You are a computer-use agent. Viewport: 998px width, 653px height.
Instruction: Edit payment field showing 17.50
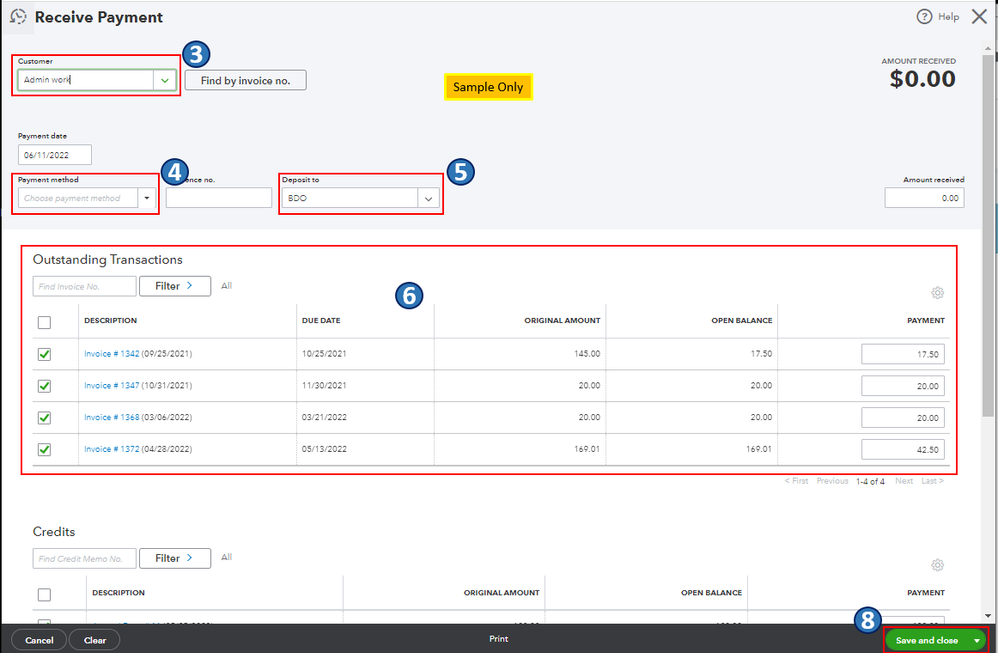click(x=903, y=354)
